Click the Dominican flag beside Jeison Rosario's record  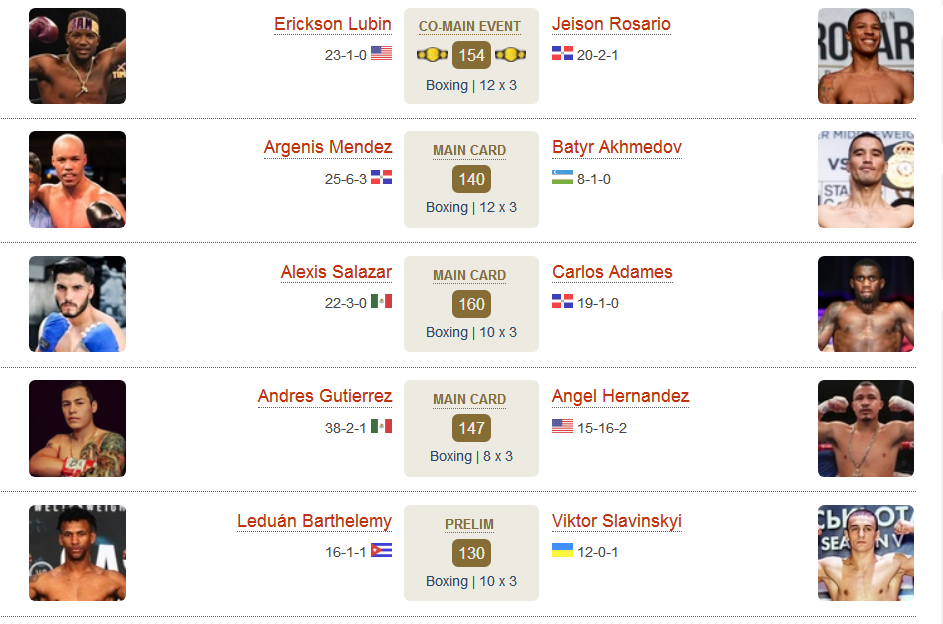(x=562, y=54)
